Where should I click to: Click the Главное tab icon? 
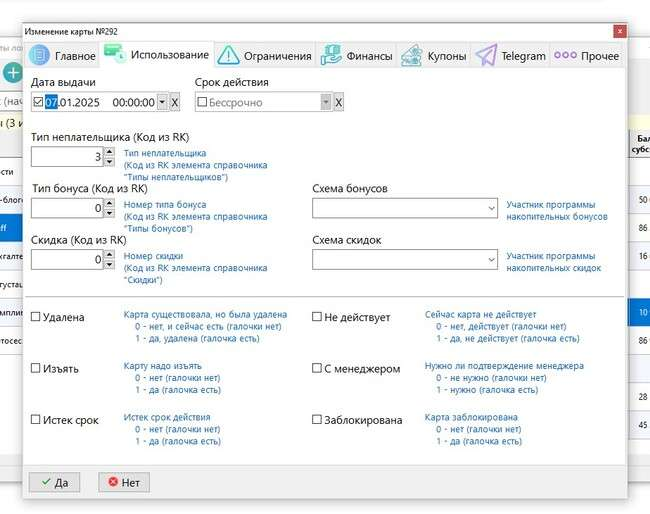(39, 56)
